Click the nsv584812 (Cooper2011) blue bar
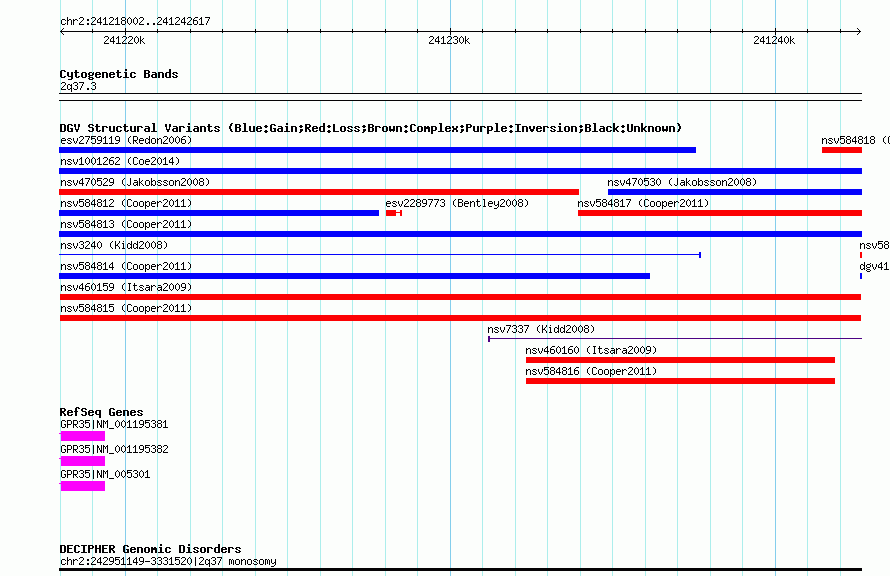Viewport: 890px width, 576px height. 219,213
